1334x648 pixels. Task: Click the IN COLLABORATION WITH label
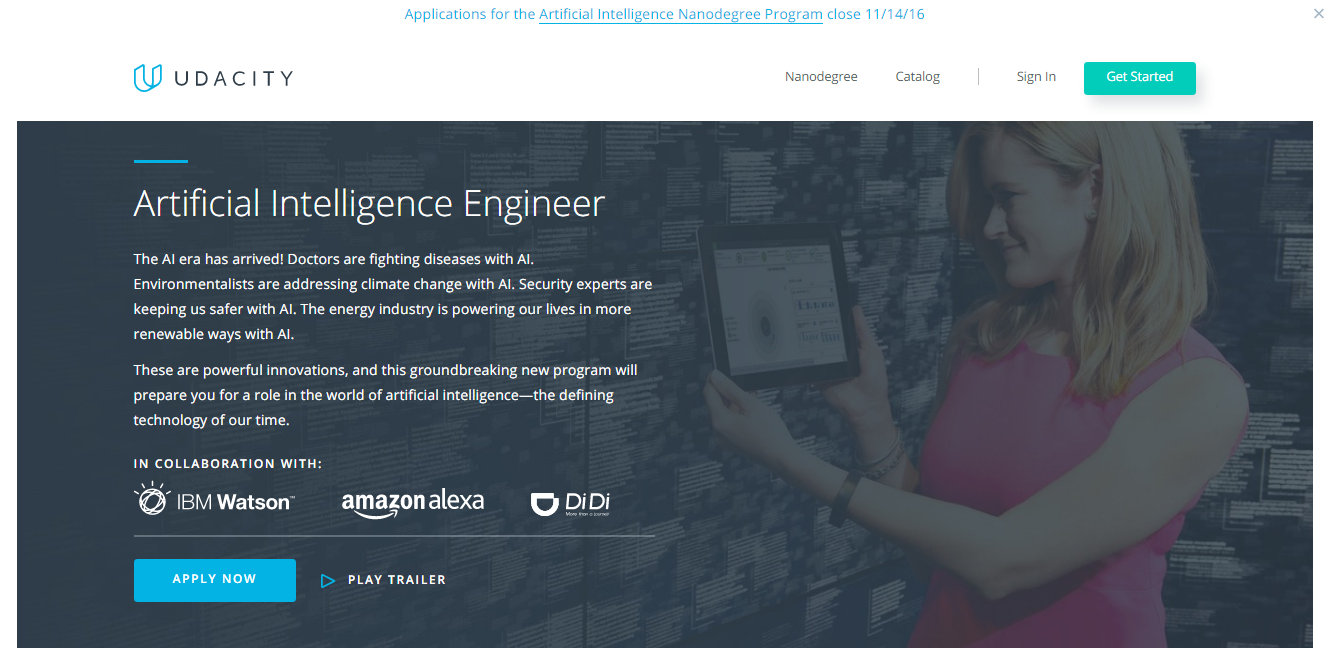228,464
